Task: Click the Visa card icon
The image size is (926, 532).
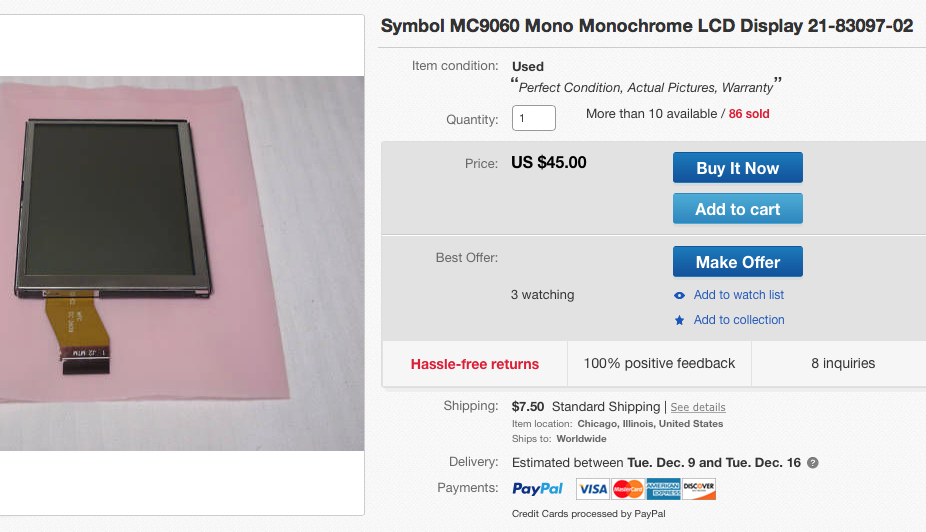Action: 592,489
